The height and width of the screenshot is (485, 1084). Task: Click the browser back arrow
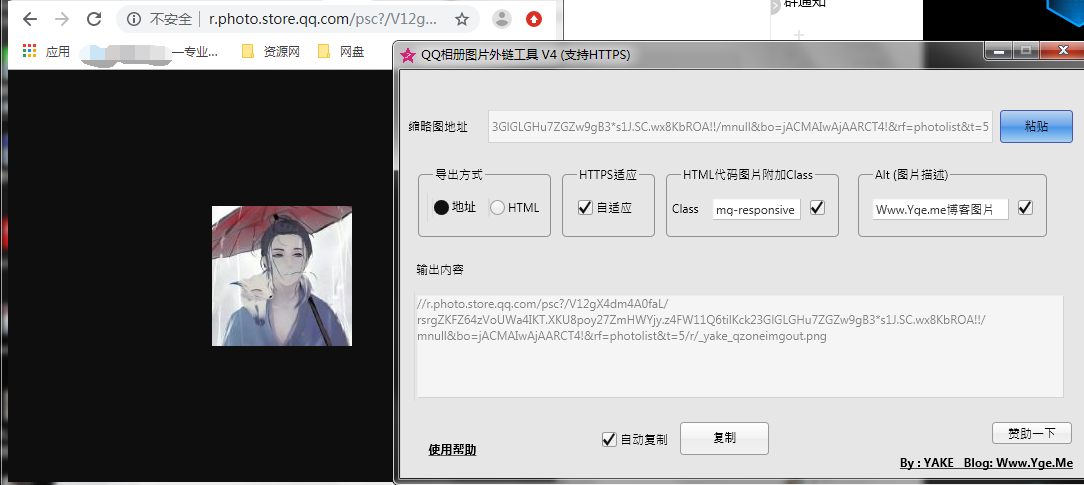click(x=30, y=19)
